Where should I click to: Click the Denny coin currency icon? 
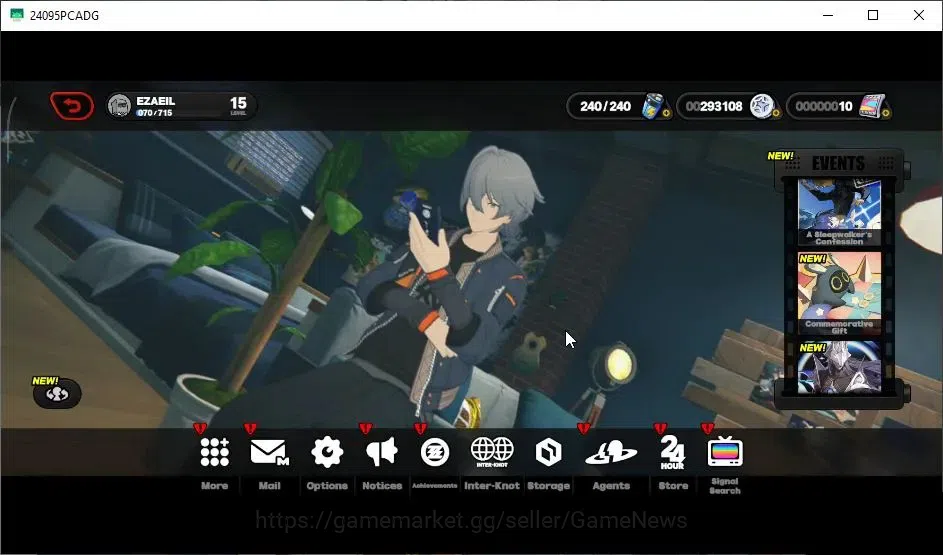(762, 106)
